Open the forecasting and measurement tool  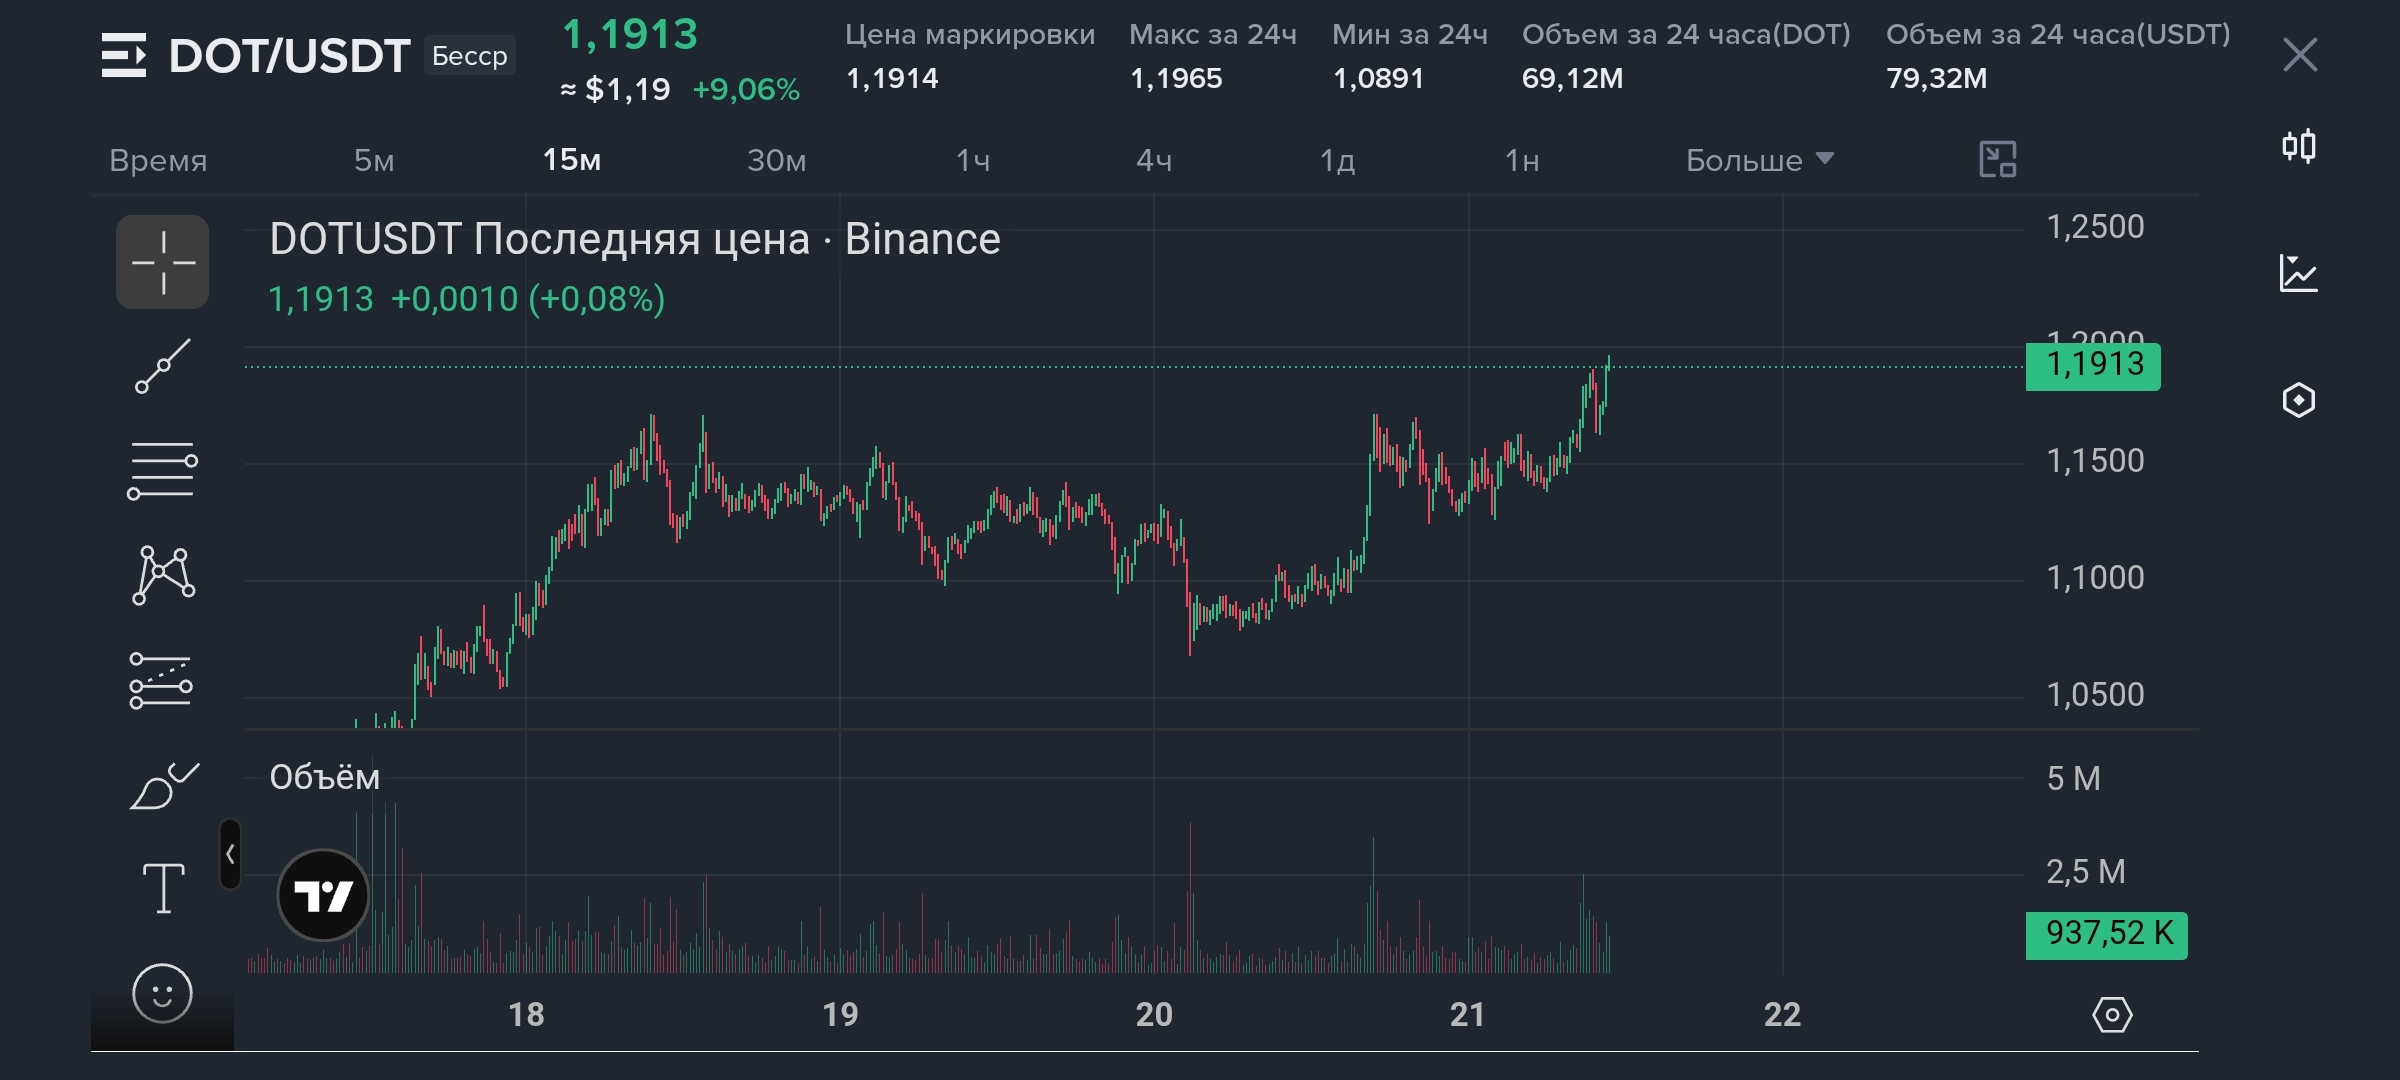[161, 681]
